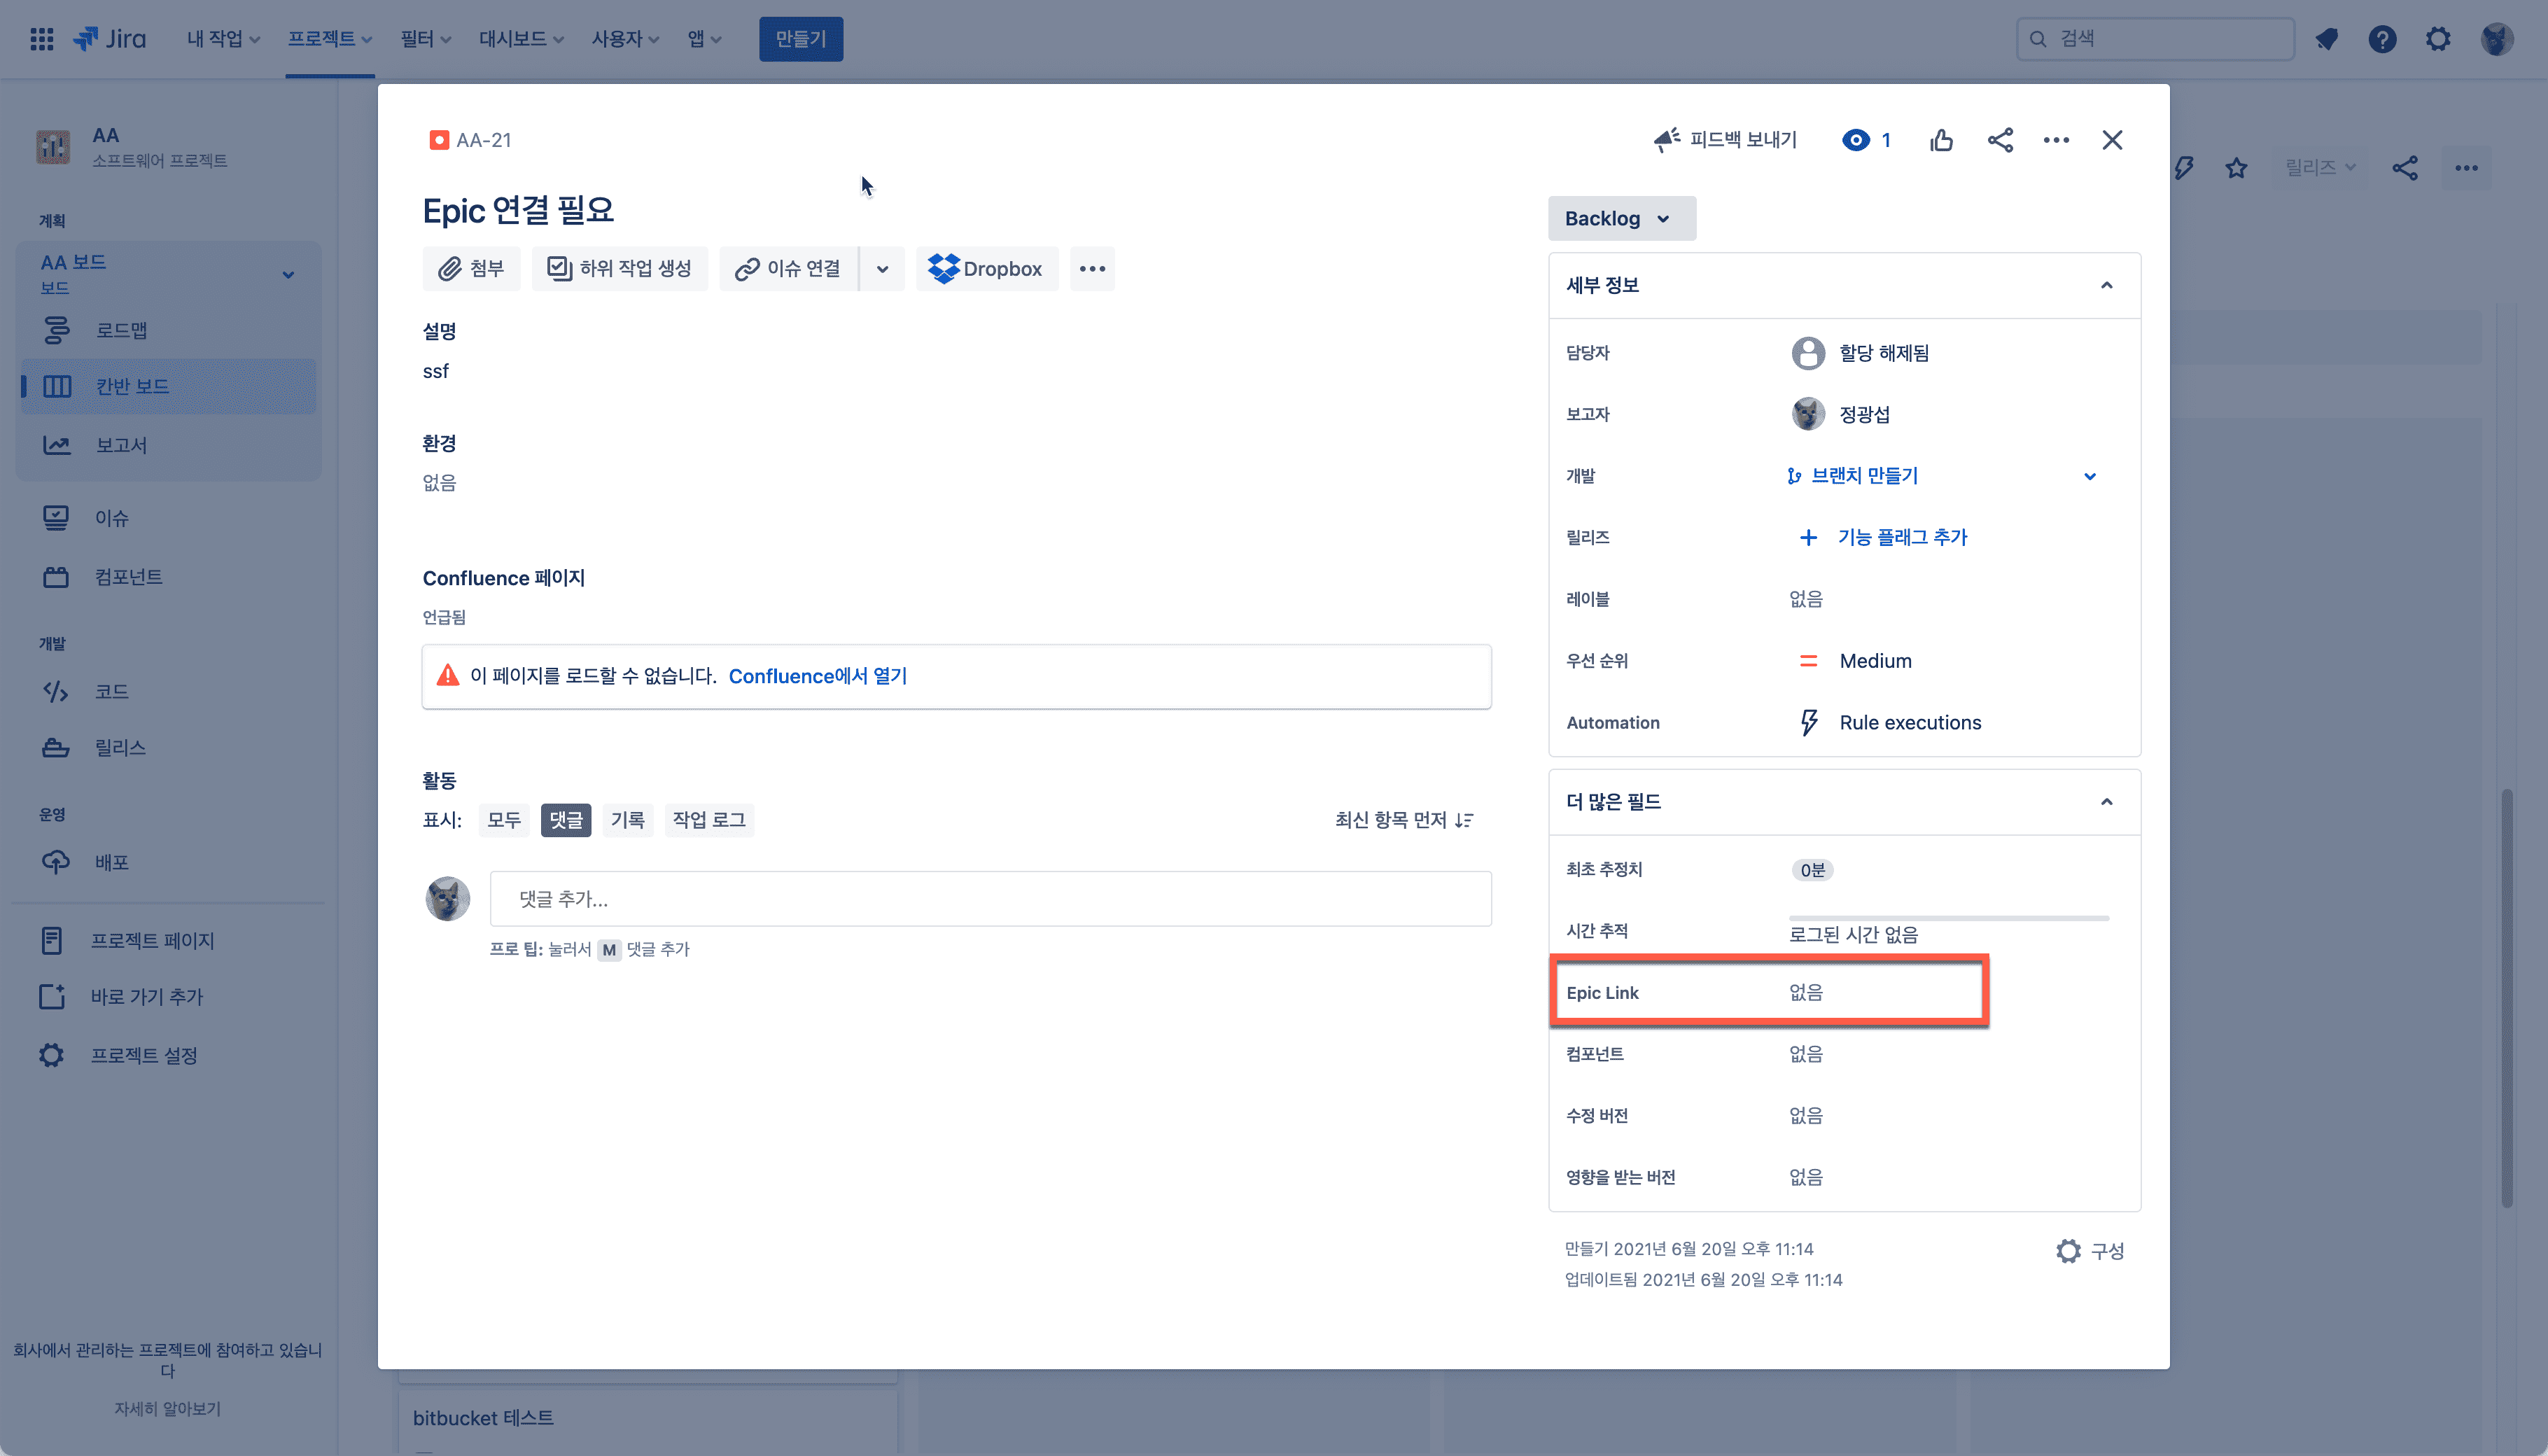Screen dimensions: 2548x1456
Task: Click the Confluence에서 열기 link
Action: 817,676
